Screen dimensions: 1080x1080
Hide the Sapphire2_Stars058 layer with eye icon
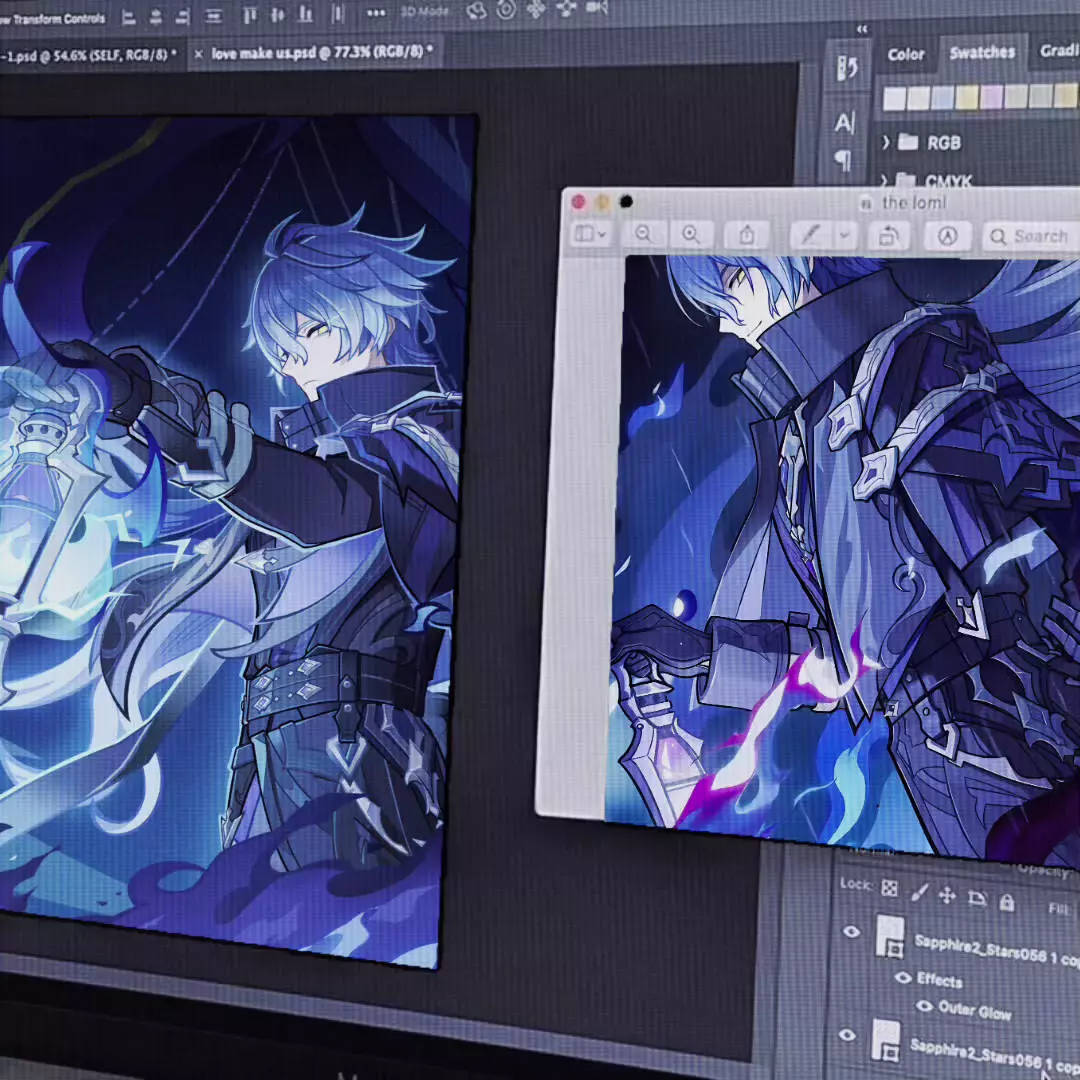[851, 932]
